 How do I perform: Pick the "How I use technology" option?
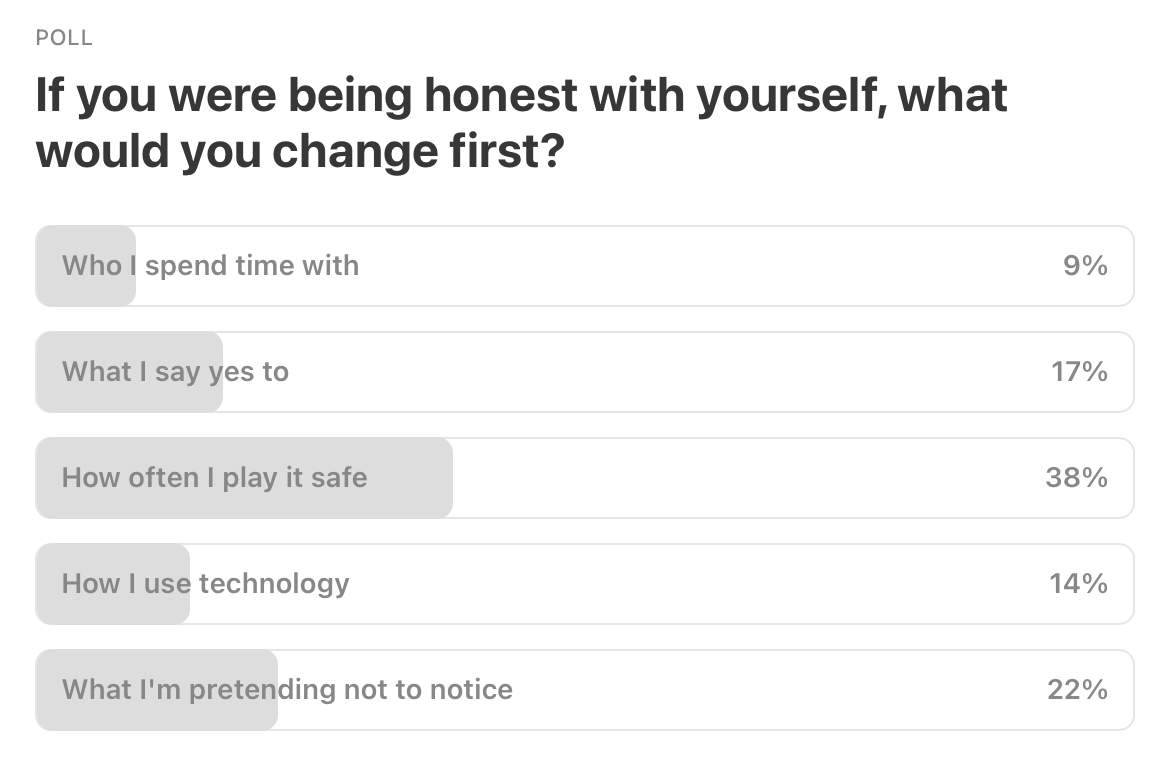point(585,584)
